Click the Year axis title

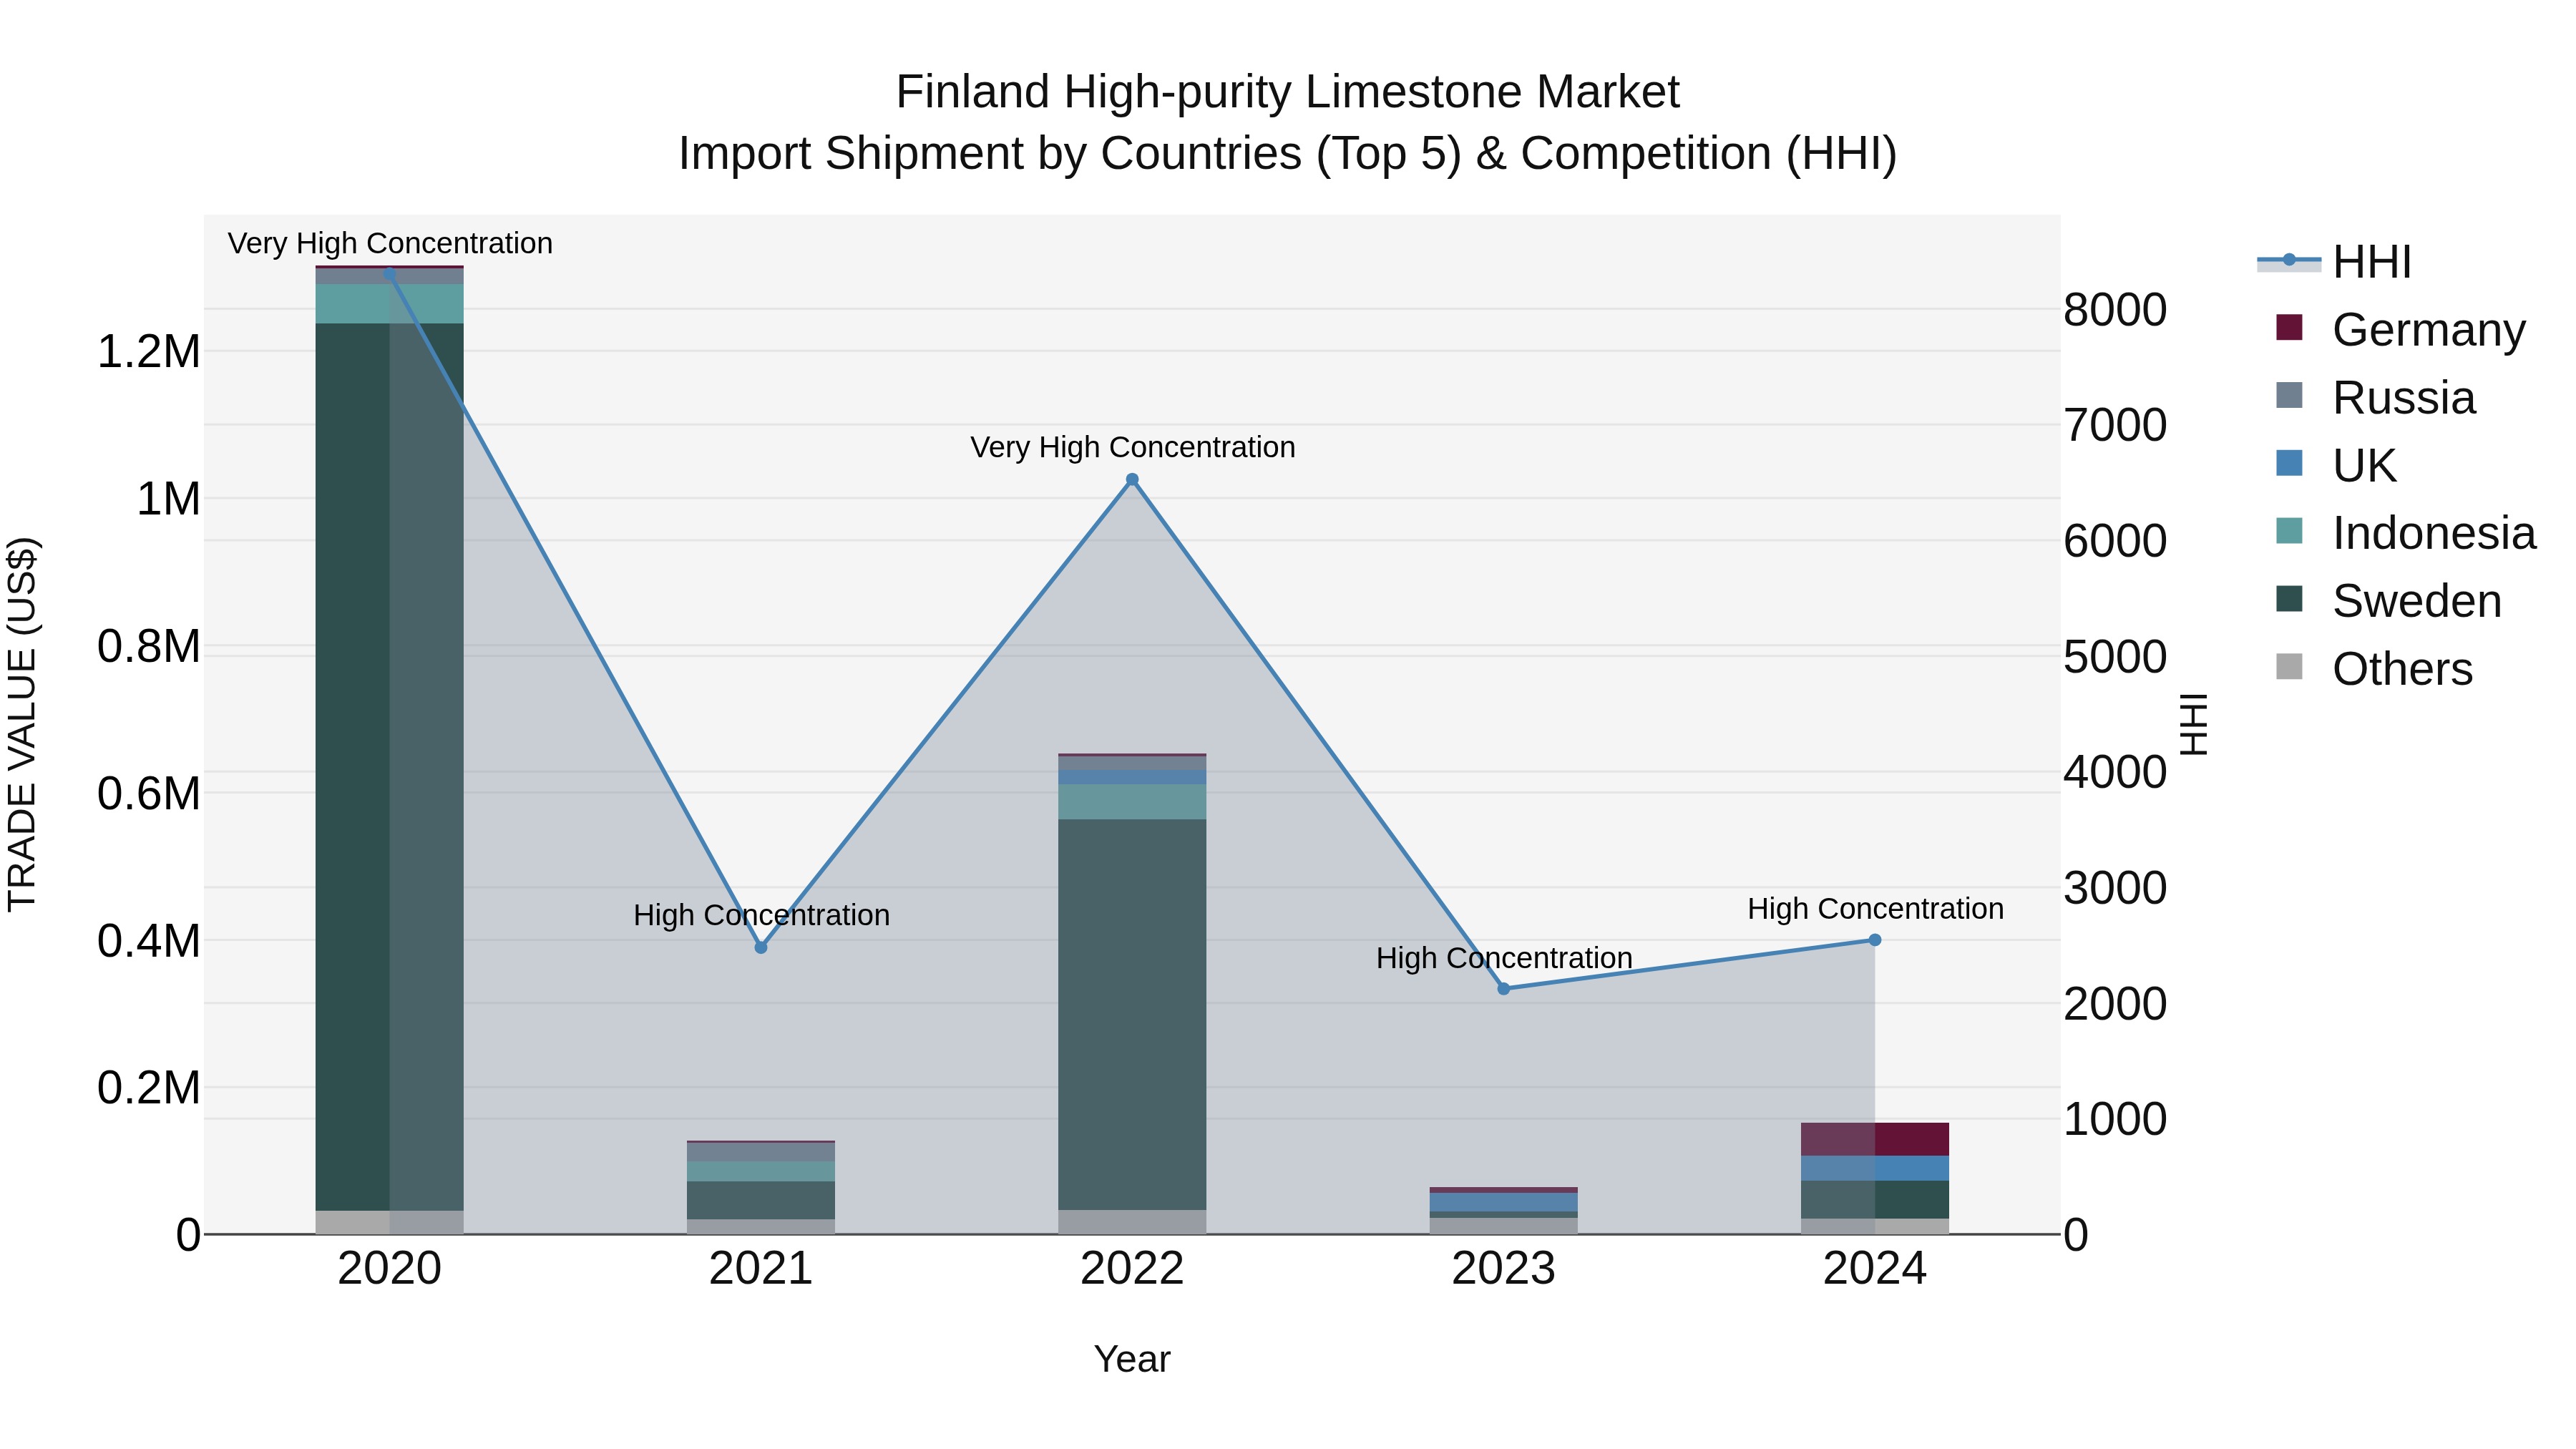tap(1132, 1359)
